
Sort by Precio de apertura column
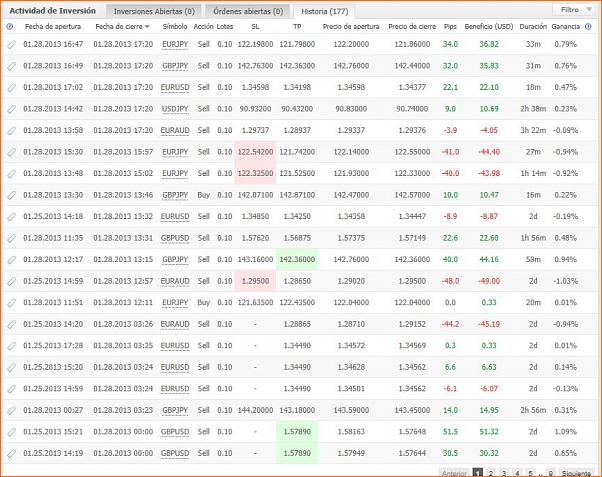click(x=351, y=26)
